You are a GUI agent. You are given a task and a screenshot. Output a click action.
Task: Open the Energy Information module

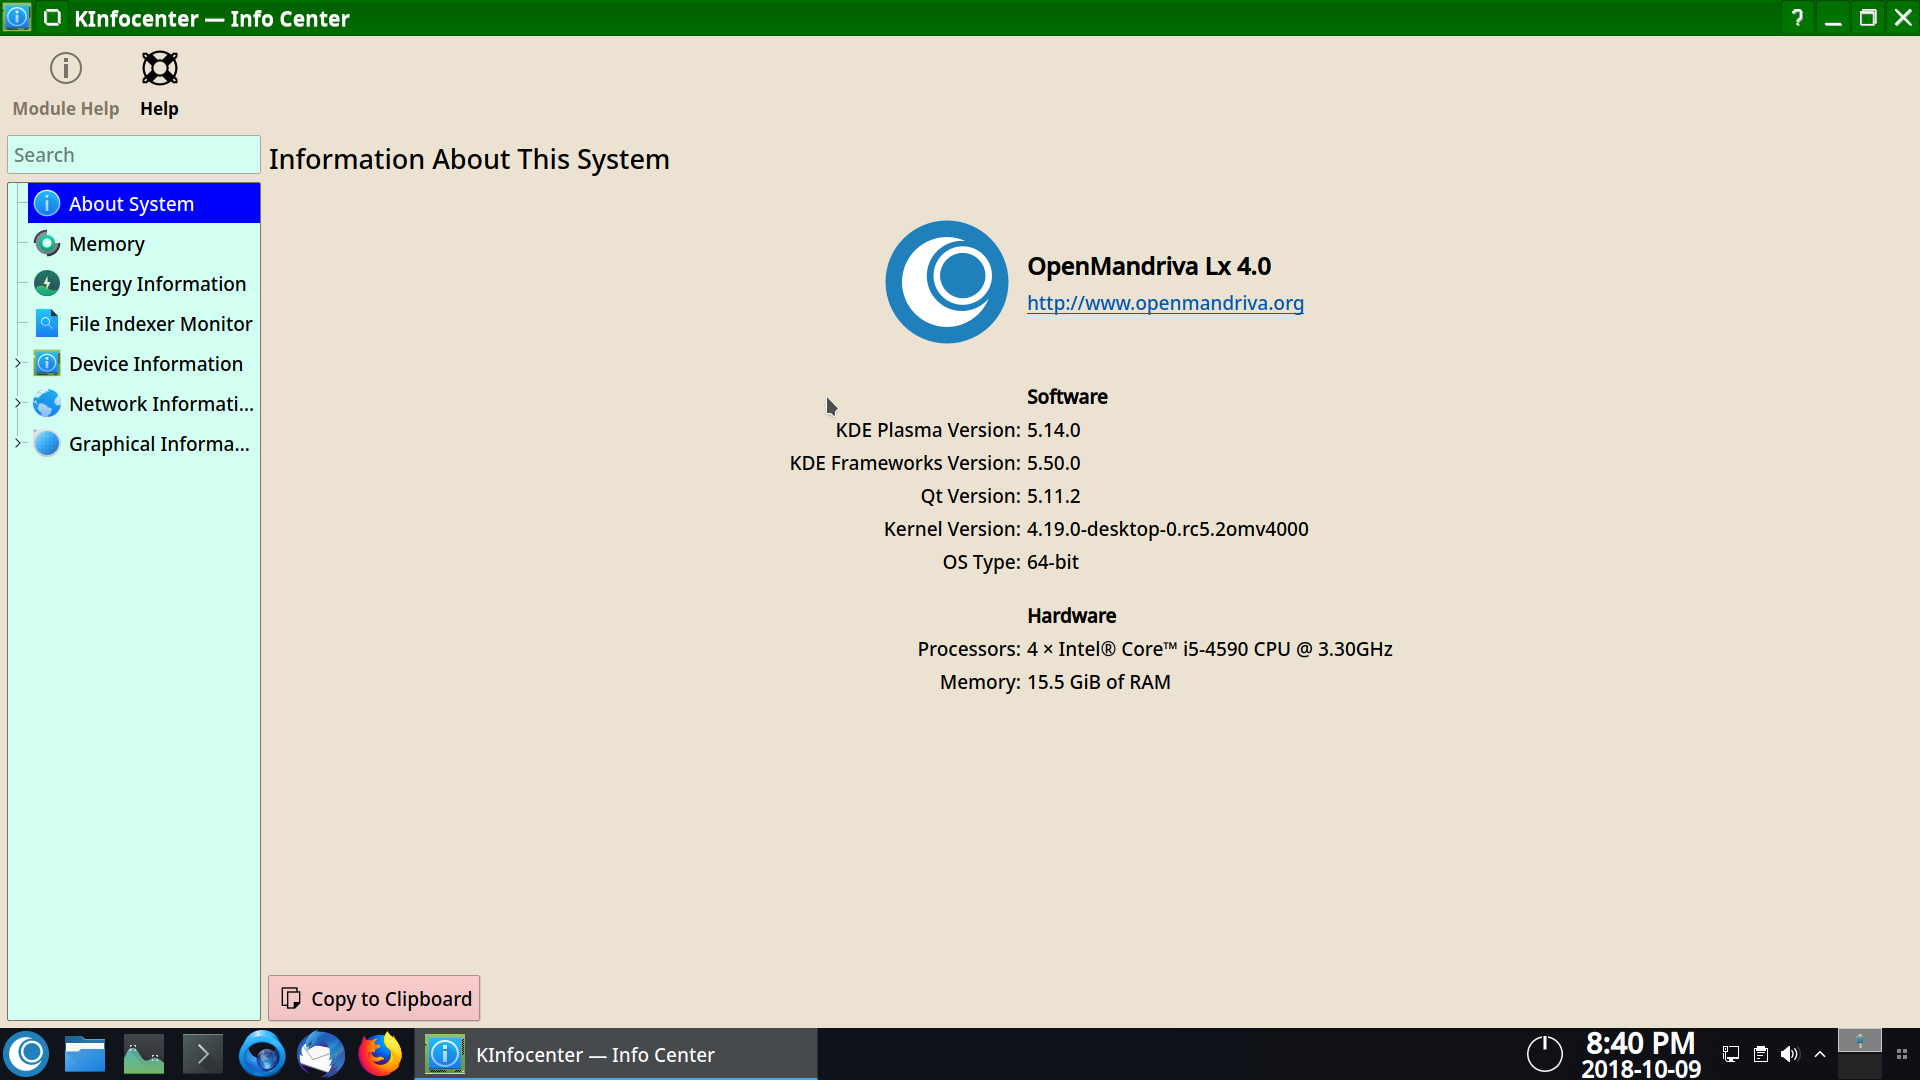[157, 284]
